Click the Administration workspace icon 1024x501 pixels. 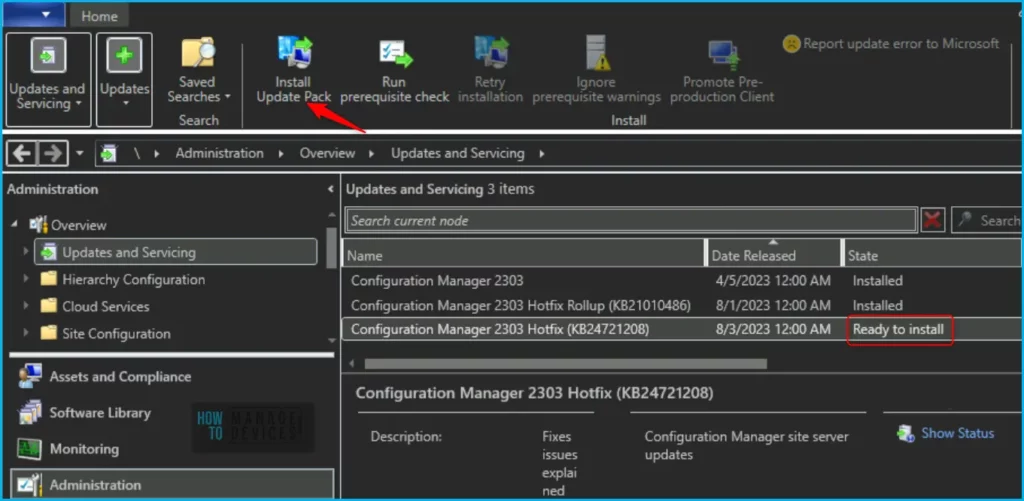point(30,485)
